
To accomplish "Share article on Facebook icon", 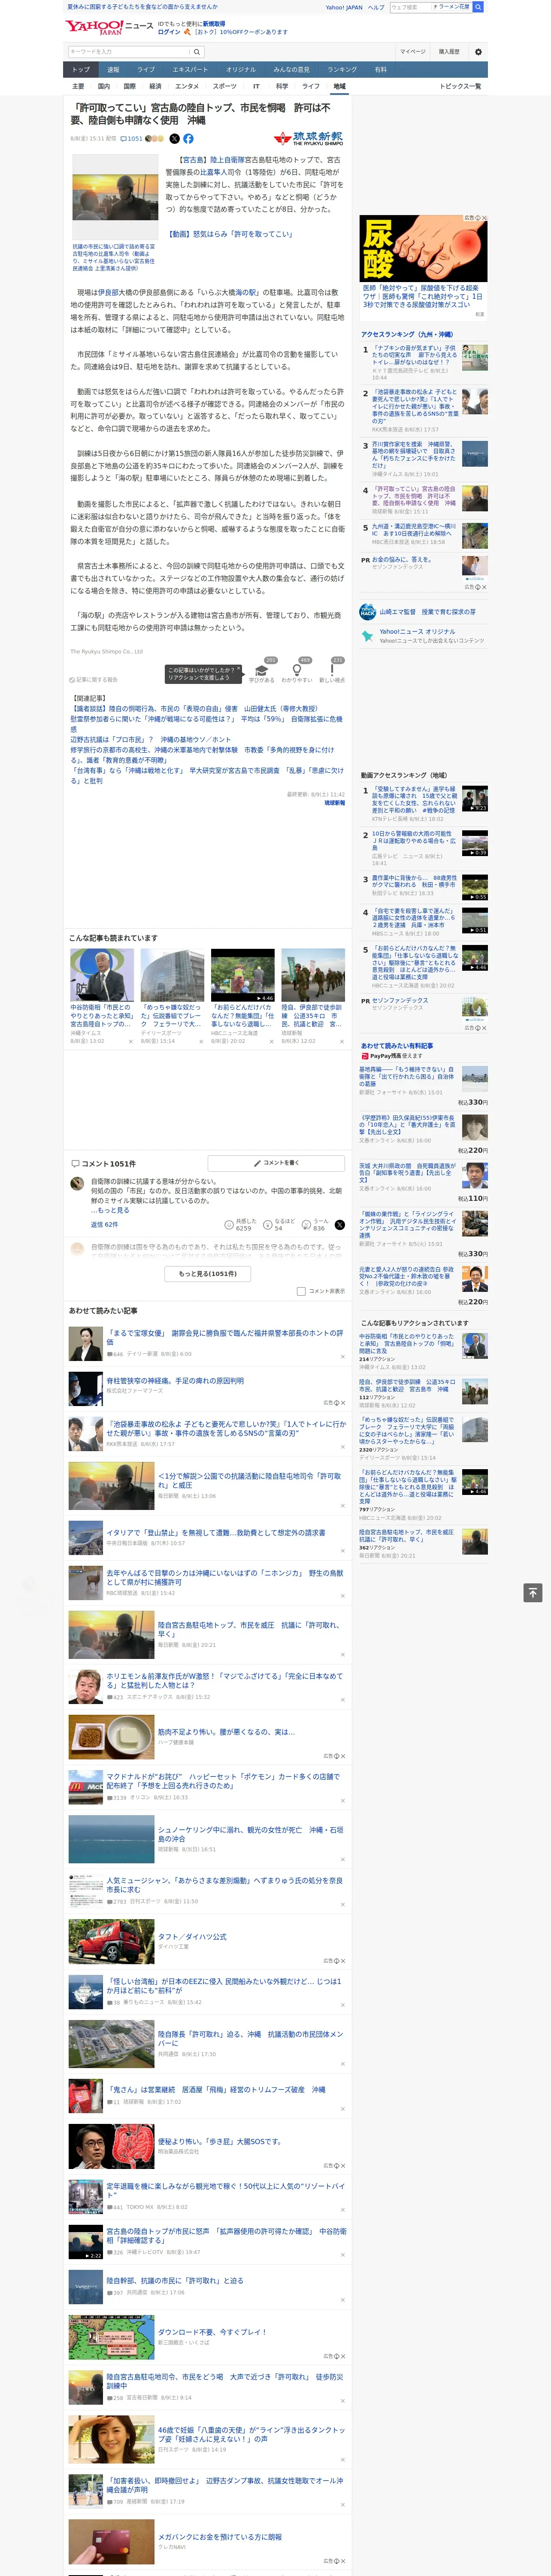I will coord(188,139).
